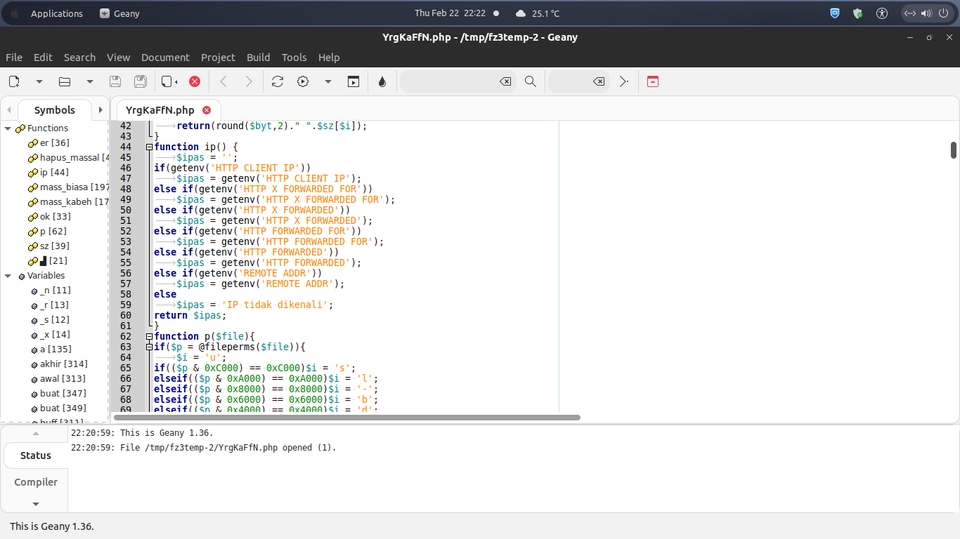Select mass_kabeh function in symbols
Viewport: 960px width, 539px height.
(68, 202)
